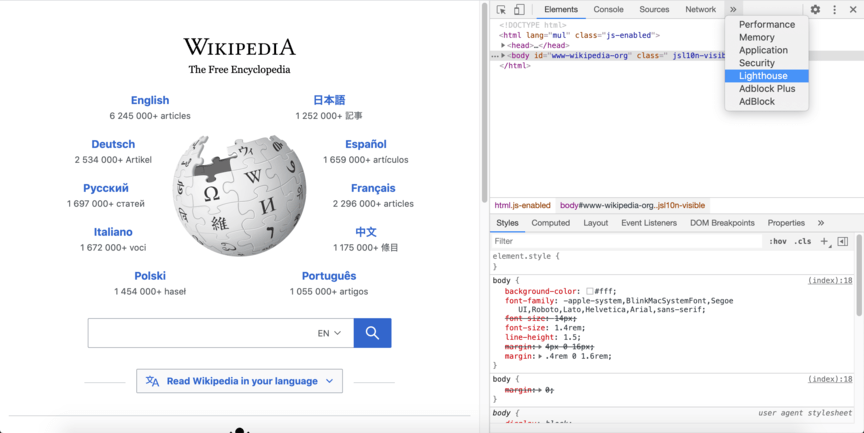This screenshot has height=433, width=864.
Task: Open the Computed pane tab
Action: (x=550, y=223)
